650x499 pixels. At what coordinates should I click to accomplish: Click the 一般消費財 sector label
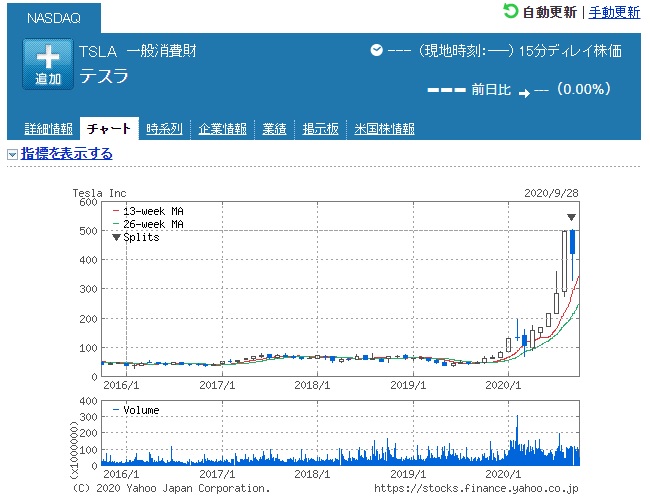[161, 51]
